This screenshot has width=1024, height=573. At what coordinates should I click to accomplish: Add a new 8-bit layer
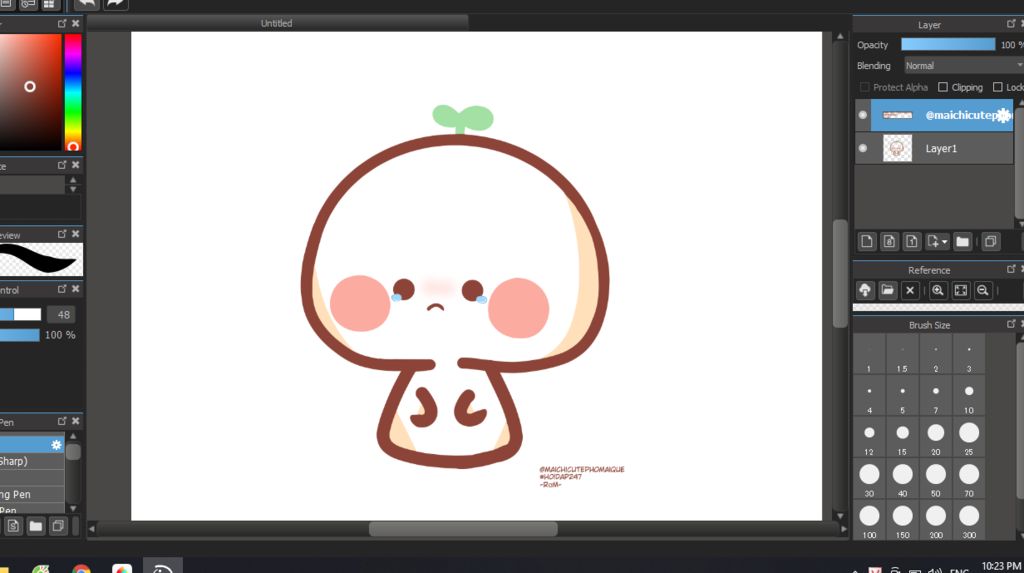pos(889,242)
